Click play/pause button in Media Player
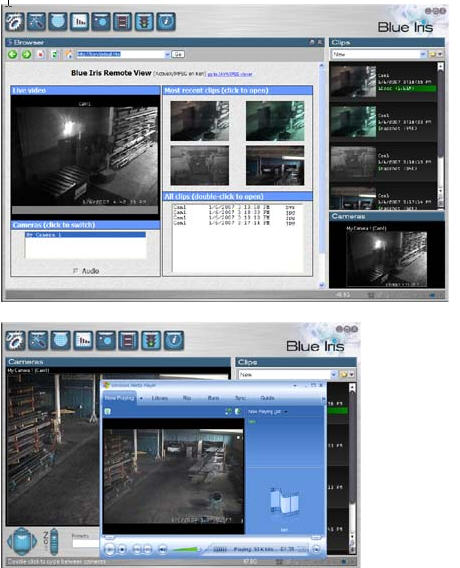This screenshot has width=460, height=568. pos(109,550)
